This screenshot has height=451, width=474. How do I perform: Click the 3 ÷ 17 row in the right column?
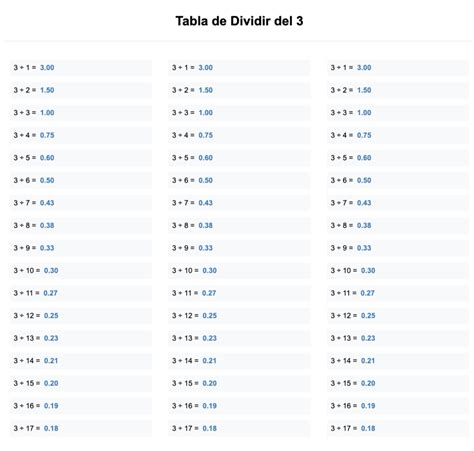coord(398,428)
